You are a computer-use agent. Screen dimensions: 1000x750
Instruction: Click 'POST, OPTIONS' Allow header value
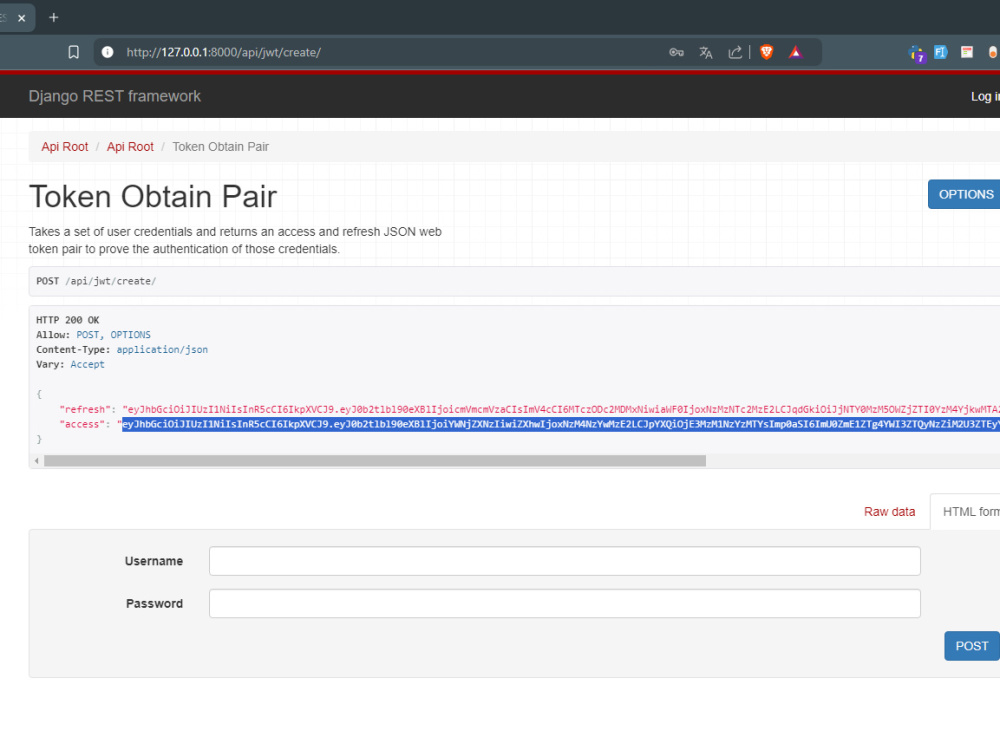click(x=114, y=335)
